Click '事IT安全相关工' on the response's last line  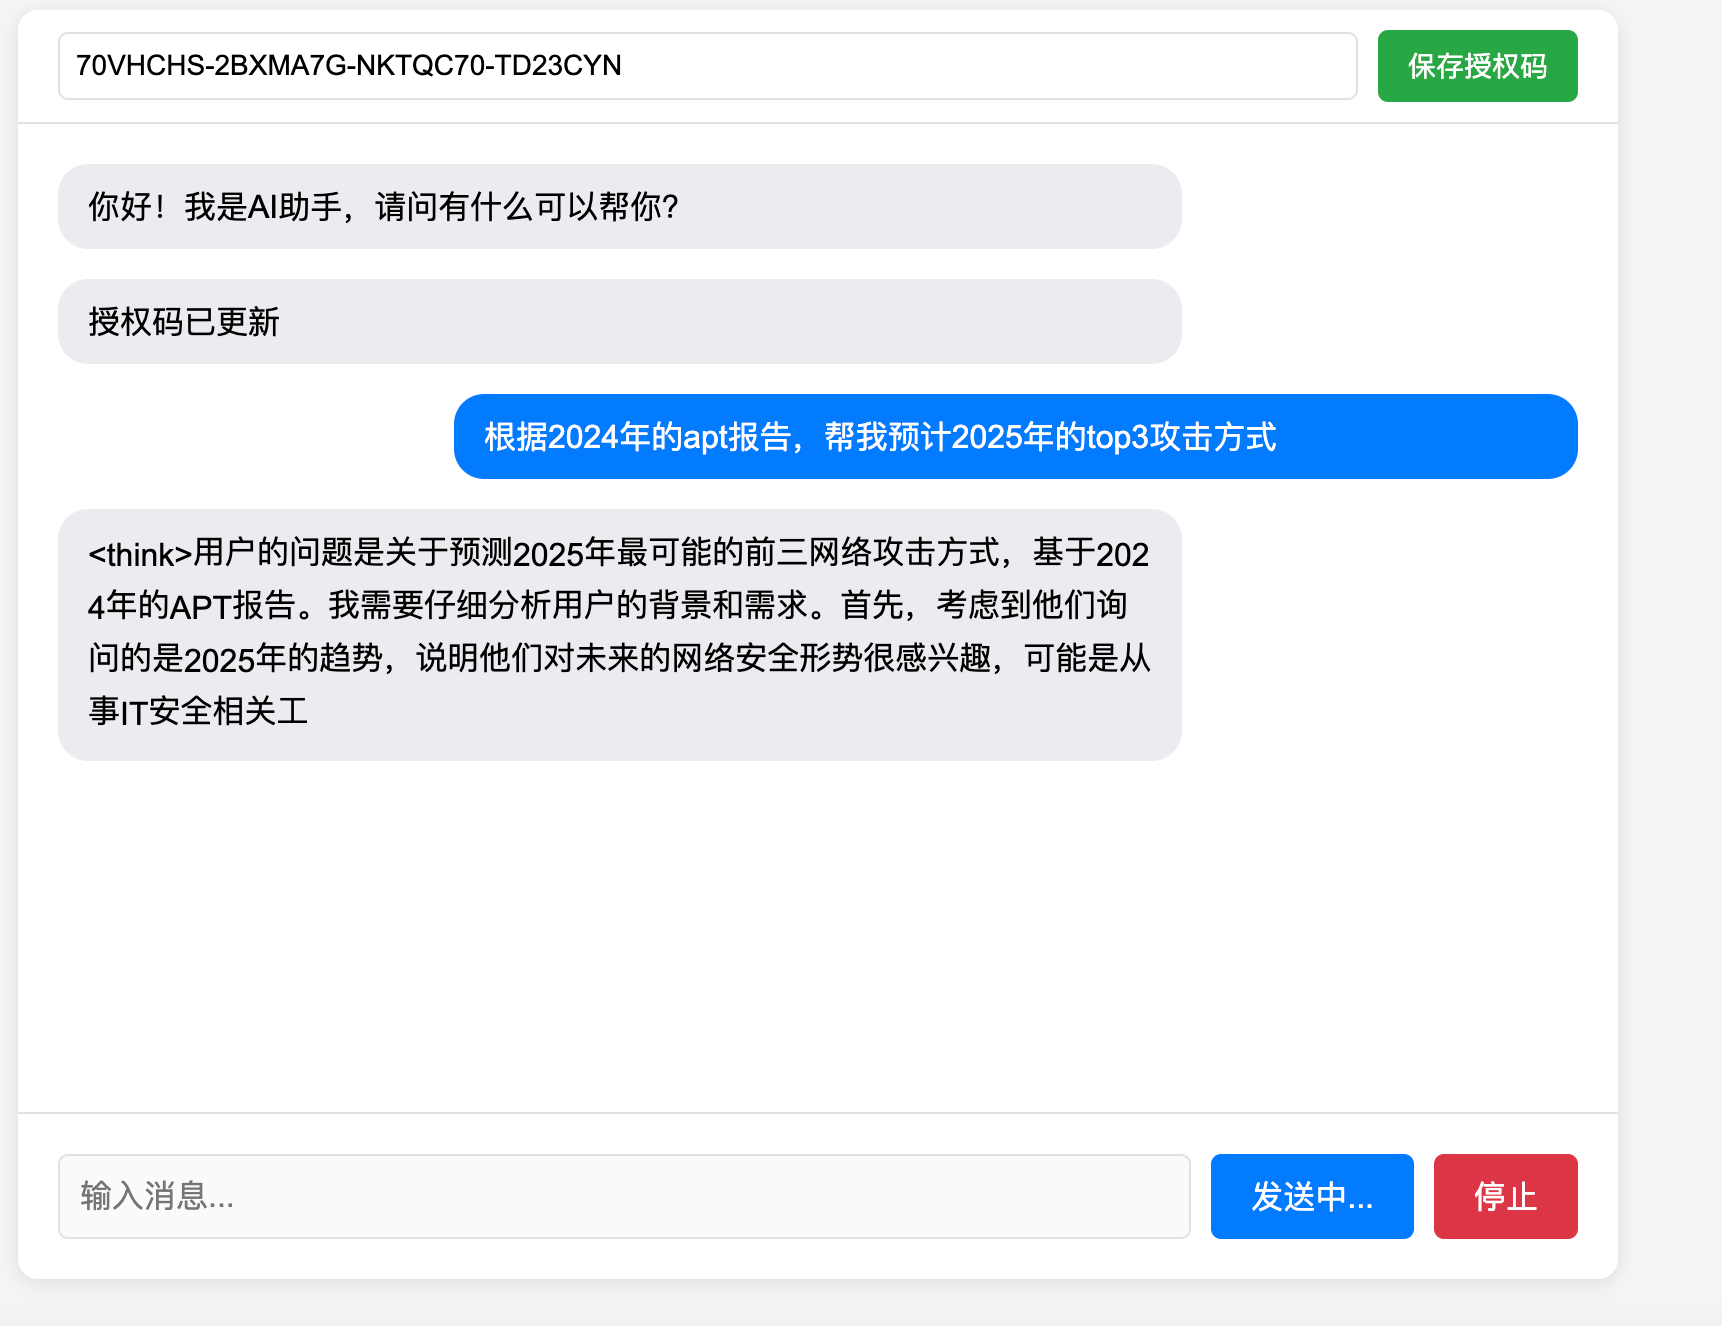(x=198, y=712)
